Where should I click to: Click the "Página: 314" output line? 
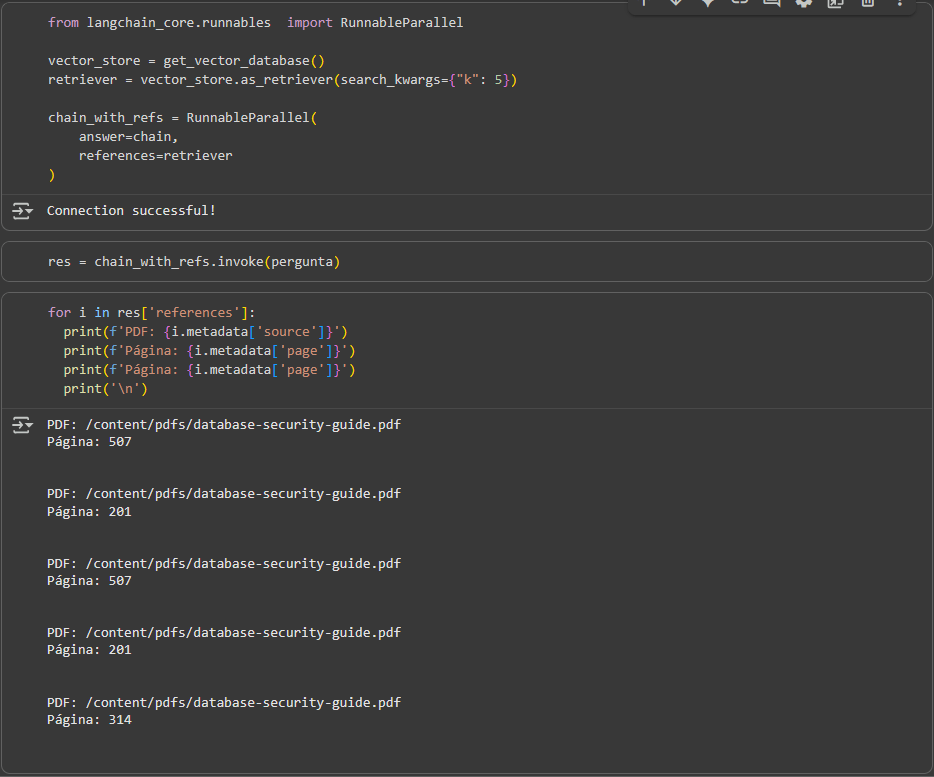(x=89, y=720)
